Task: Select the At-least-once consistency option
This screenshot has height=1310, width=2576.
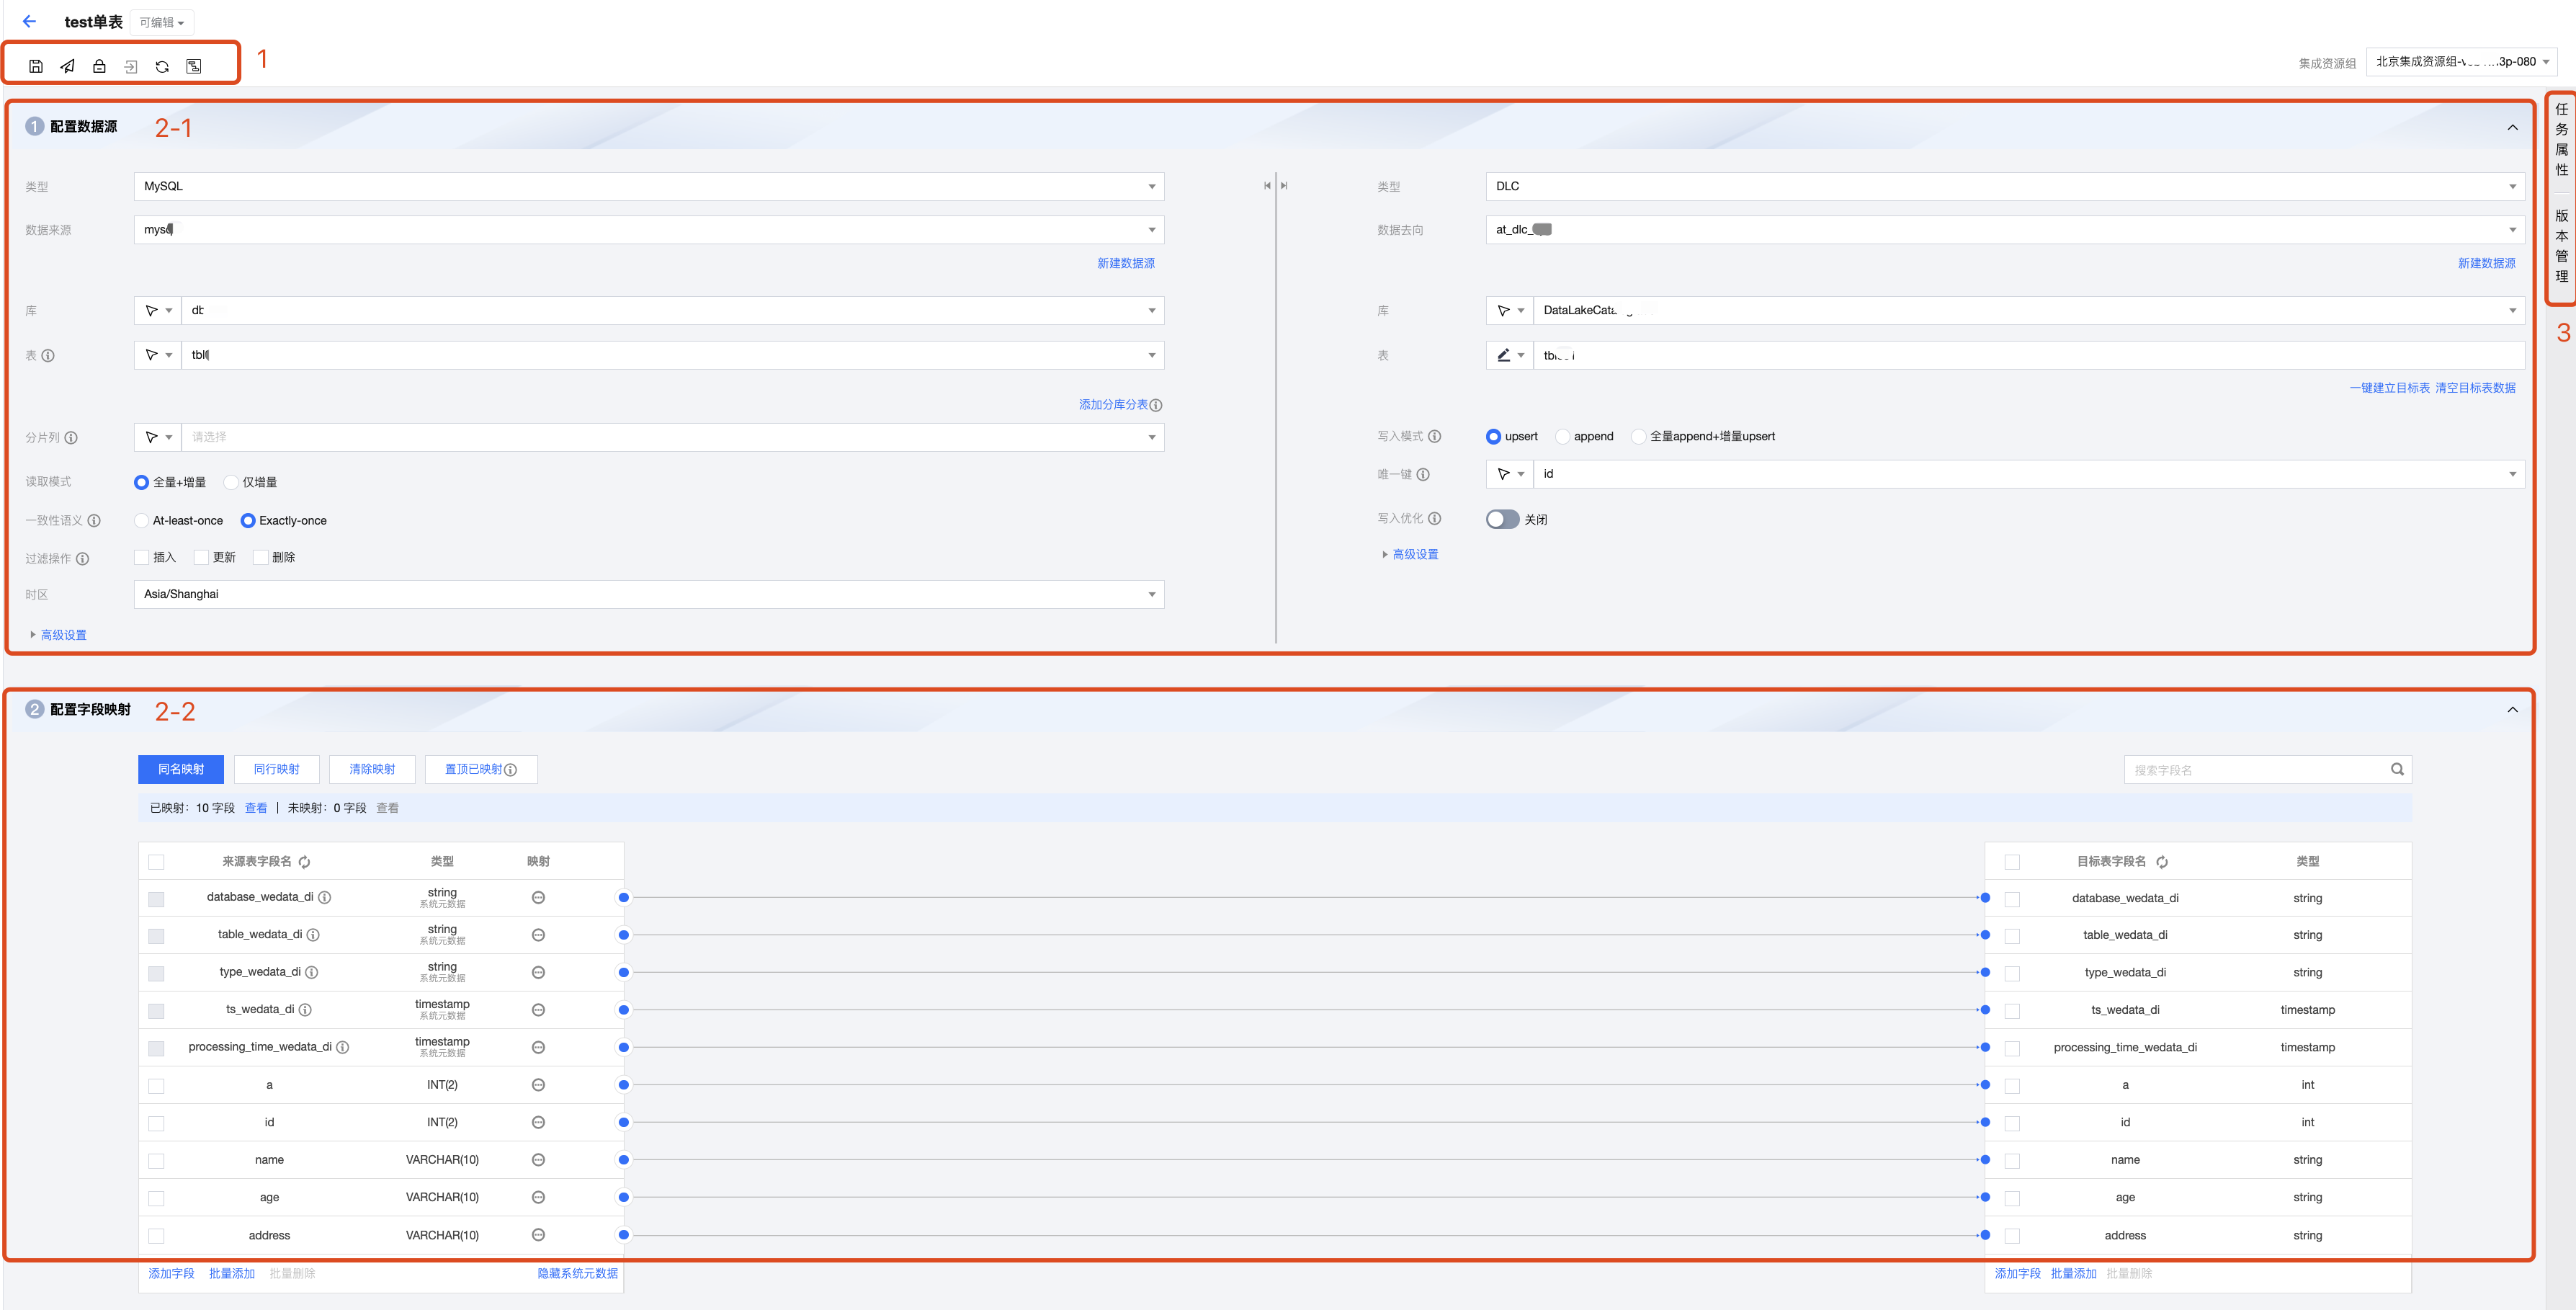Action: coord(142,521)
